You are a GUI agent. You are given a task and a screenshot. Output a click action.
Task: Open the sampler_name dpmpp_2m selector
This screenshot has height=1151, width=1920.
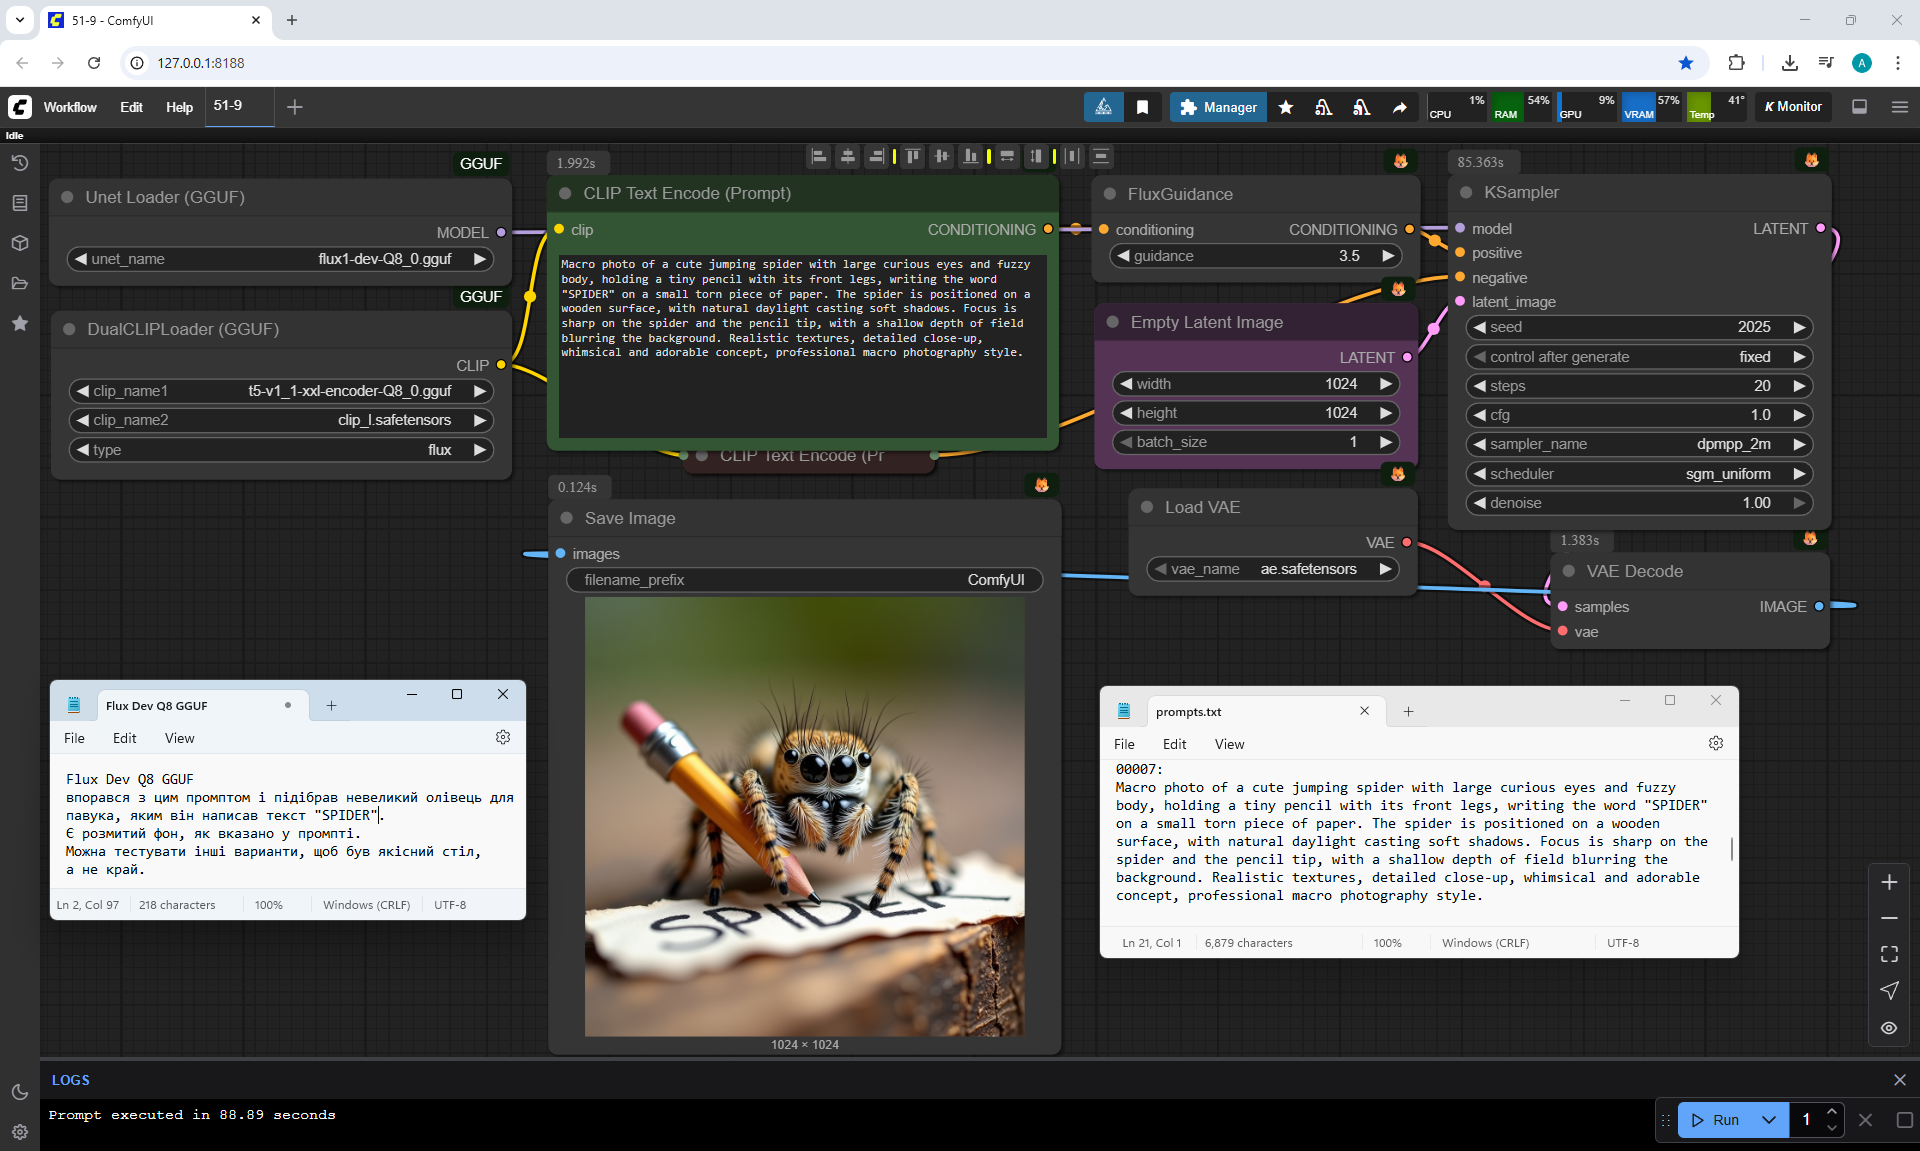(1638, 444)
